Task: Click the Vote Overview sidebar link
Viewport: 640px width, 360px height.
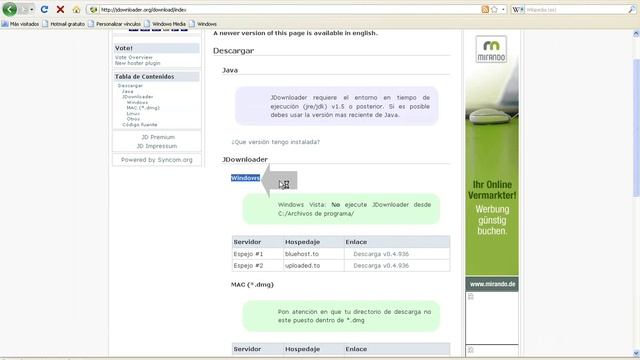Action: tap(133, 58)
